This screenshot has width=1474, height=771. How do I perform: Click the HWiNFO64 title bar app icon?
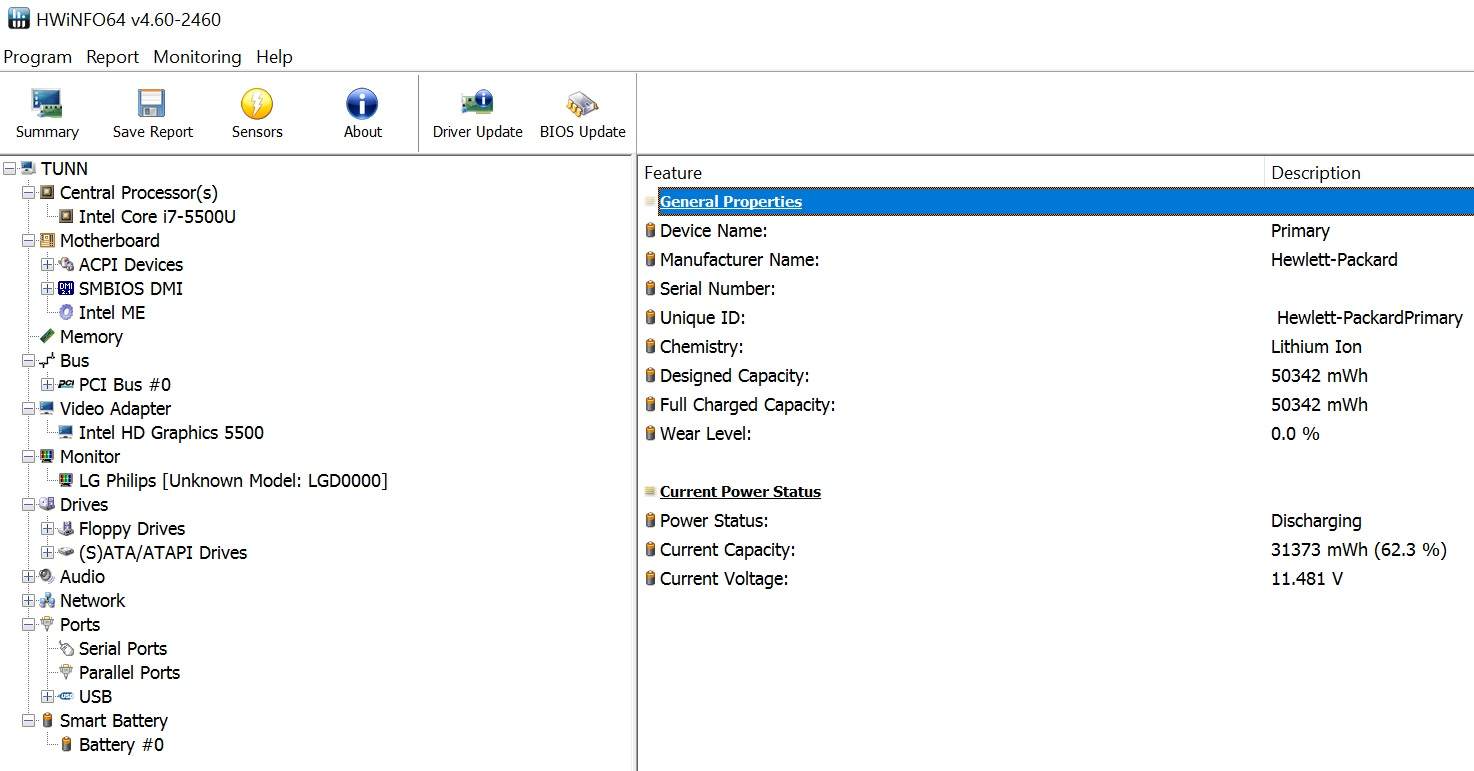(19, 19)
